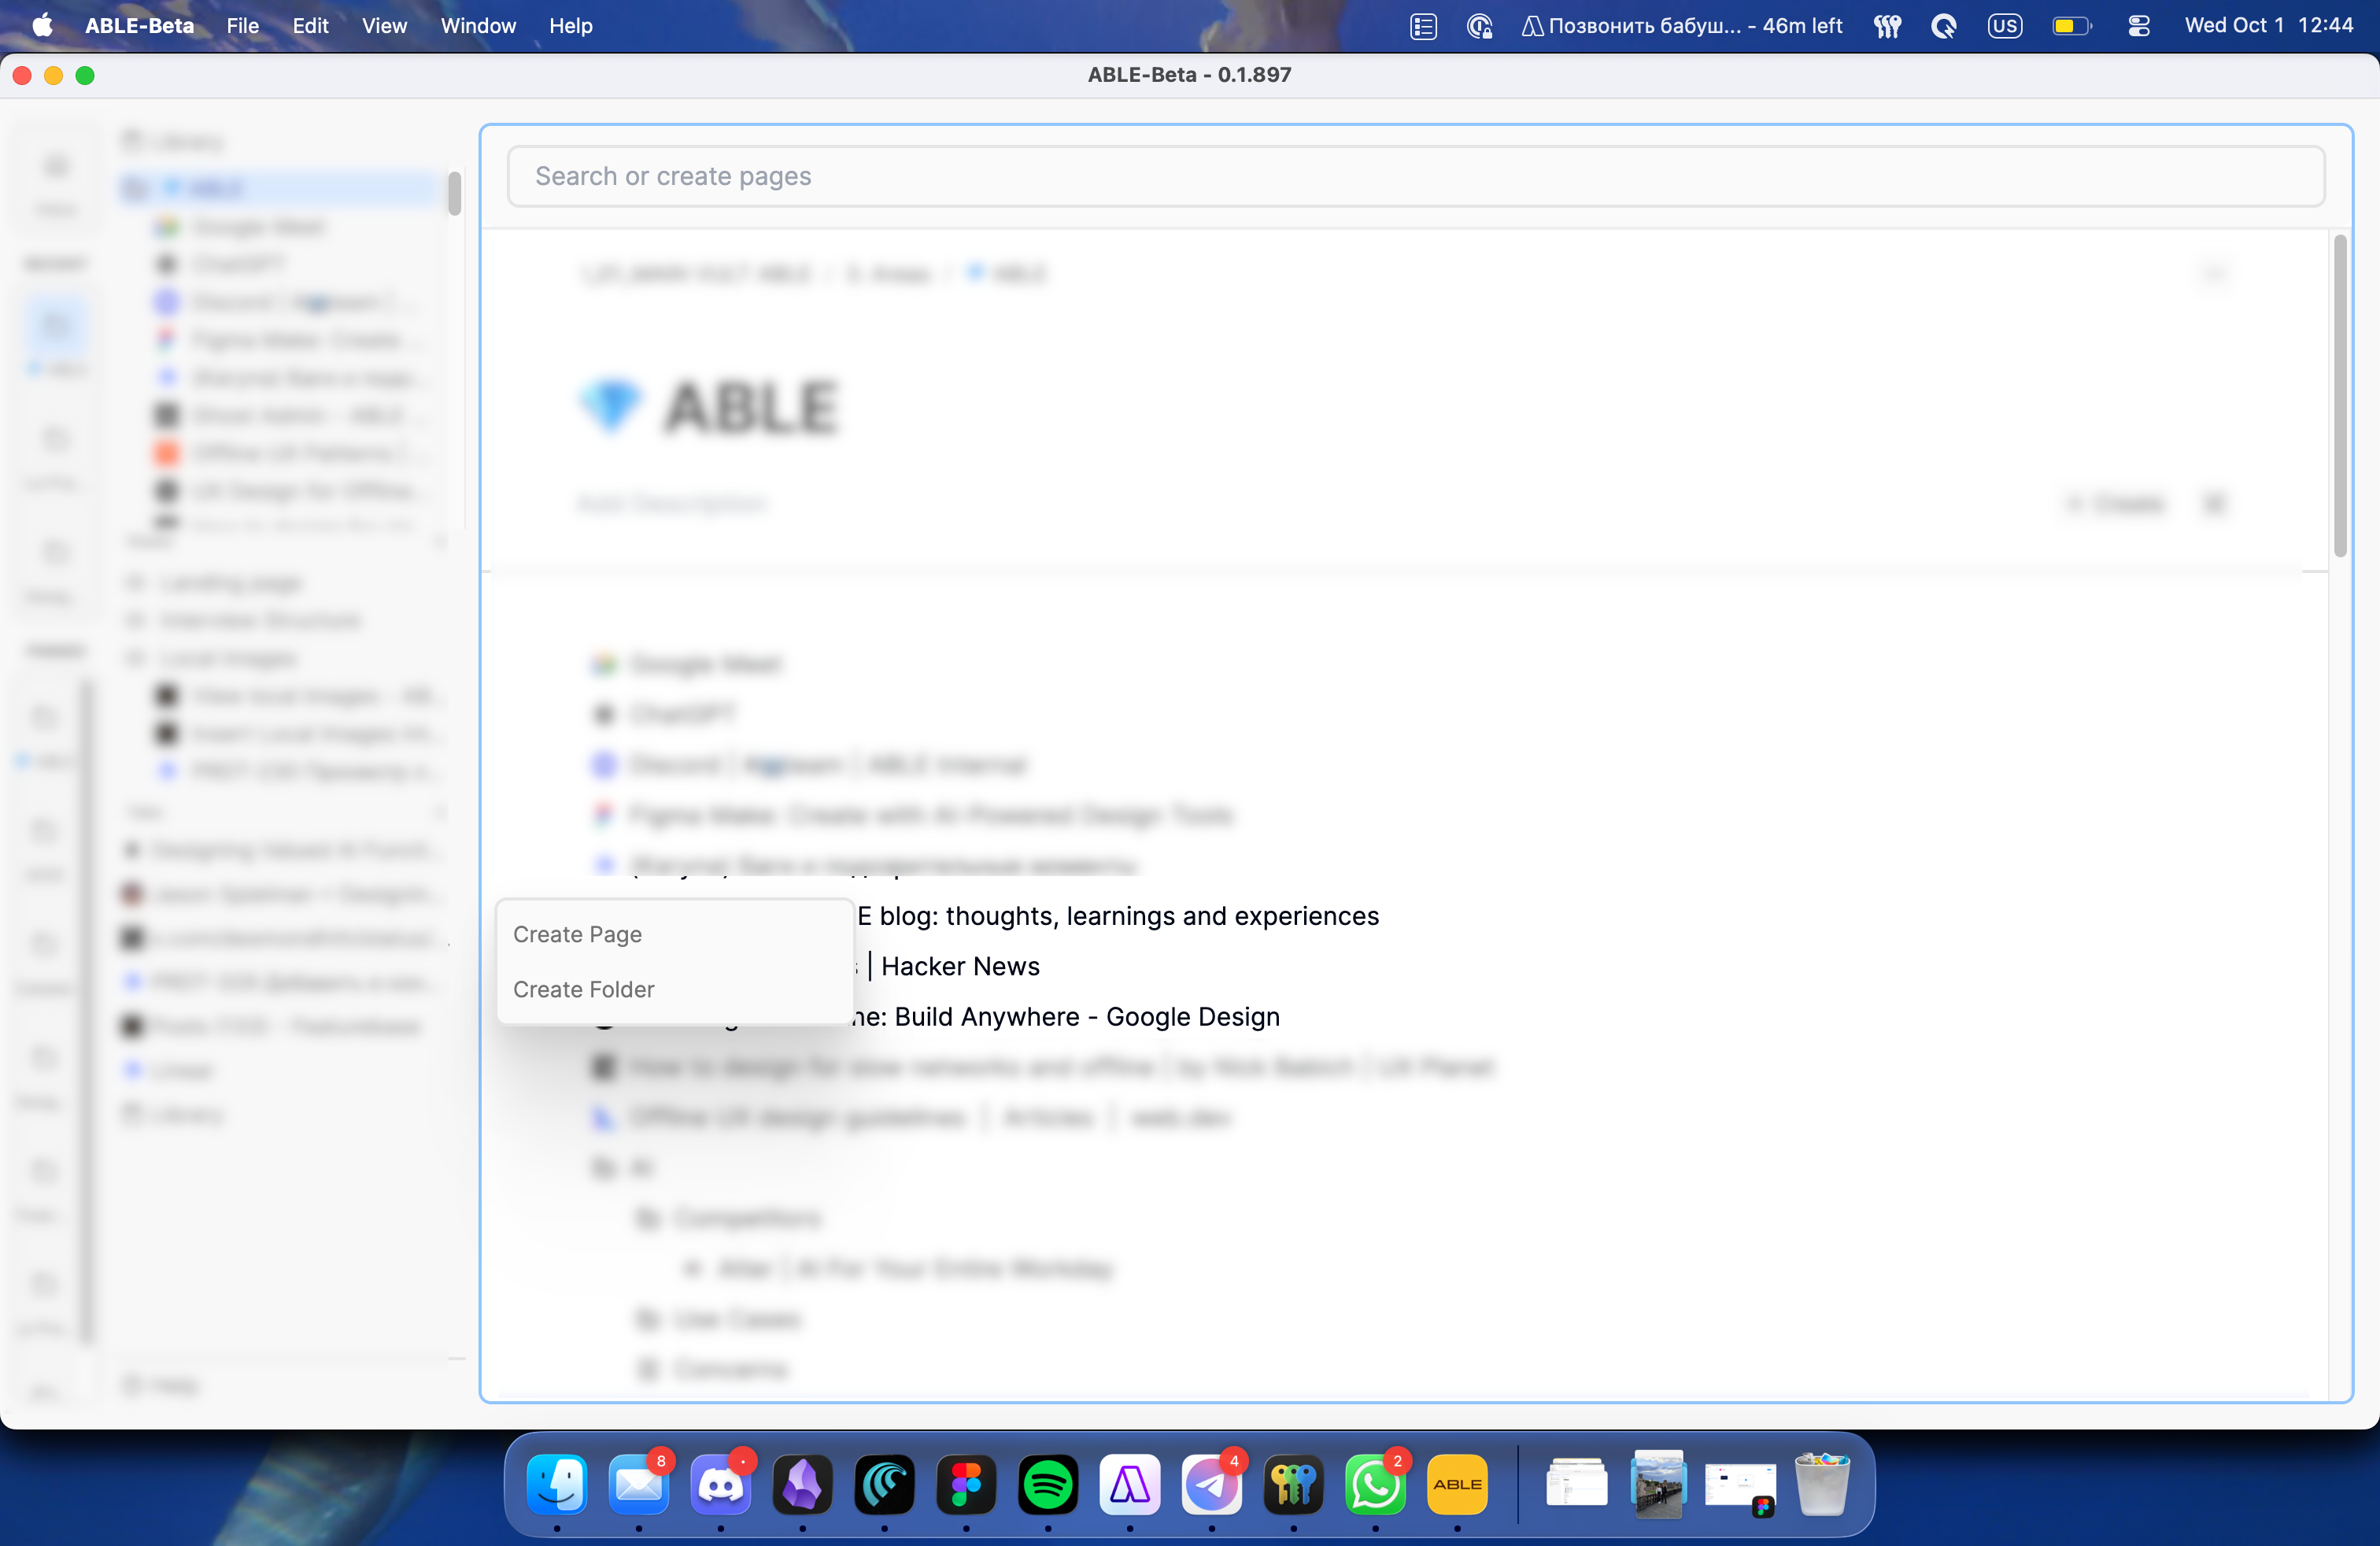Click the circle-with-padlock menu bar icon
Image resolution: width=2380 pixels, height=1546 pixels.
click(x=1479, y=26)
